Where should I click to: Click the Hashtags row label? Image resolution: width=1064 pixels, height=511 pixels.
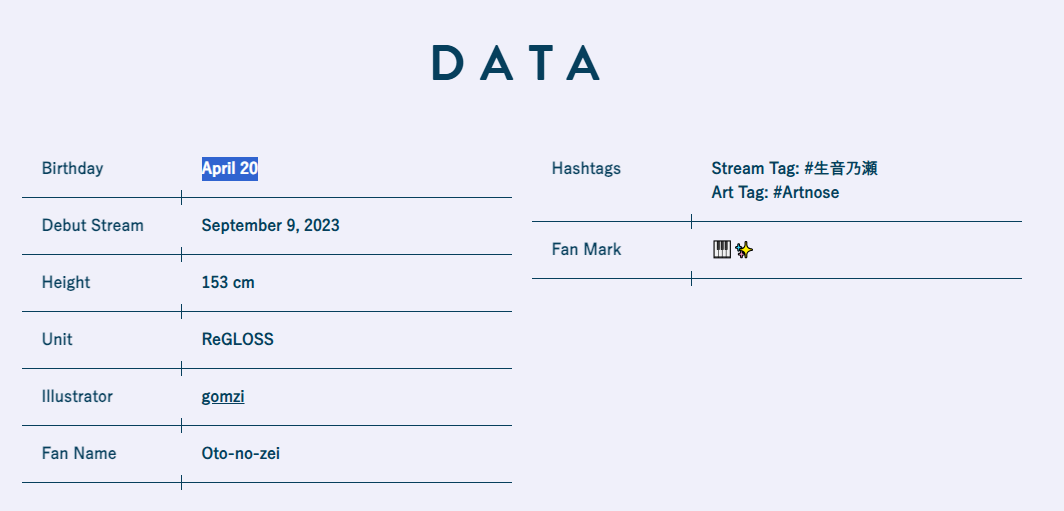(586, 169)
